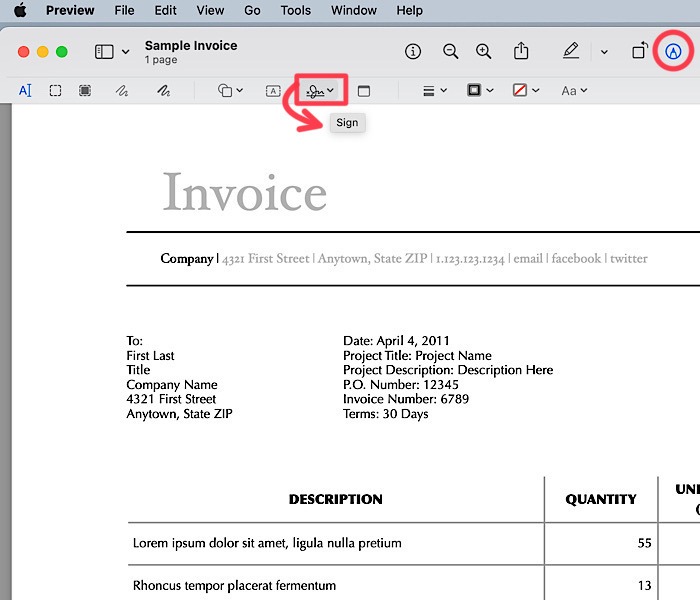Image resolution: width=700 pixels, height=600 pixels.
Task: Select the Highlight pen tool
Action: coord(571,51)
